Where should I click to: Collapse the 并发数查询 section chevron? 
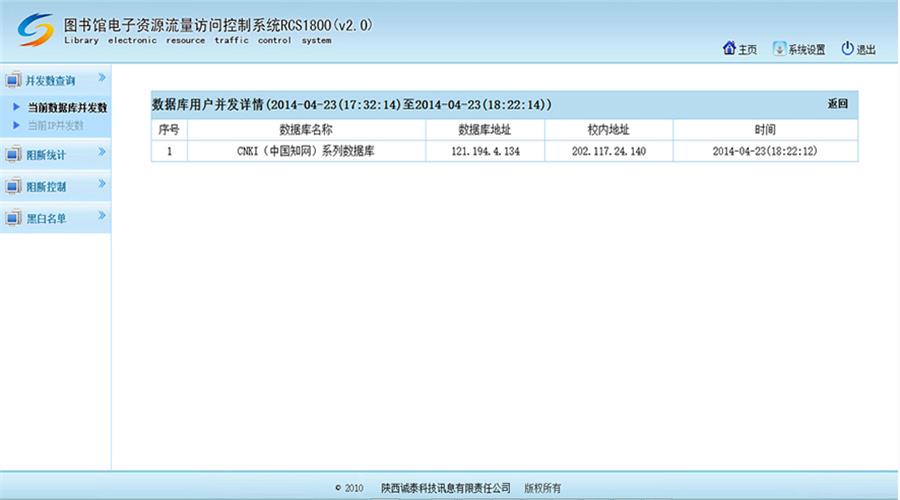101,78
